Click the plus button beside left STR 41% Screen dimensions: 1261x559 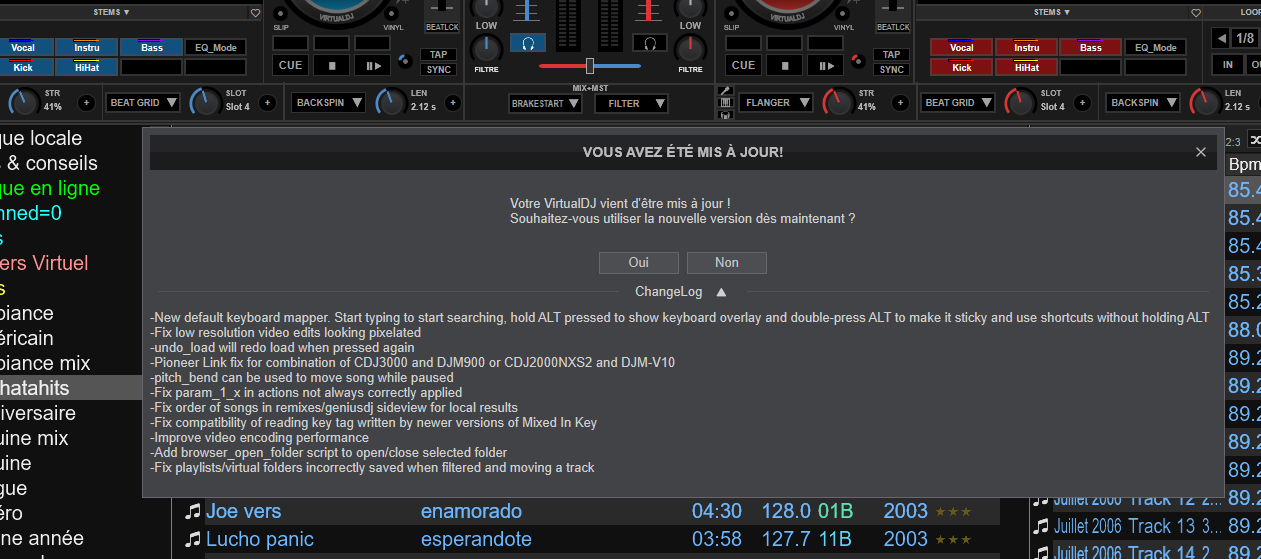86,103
